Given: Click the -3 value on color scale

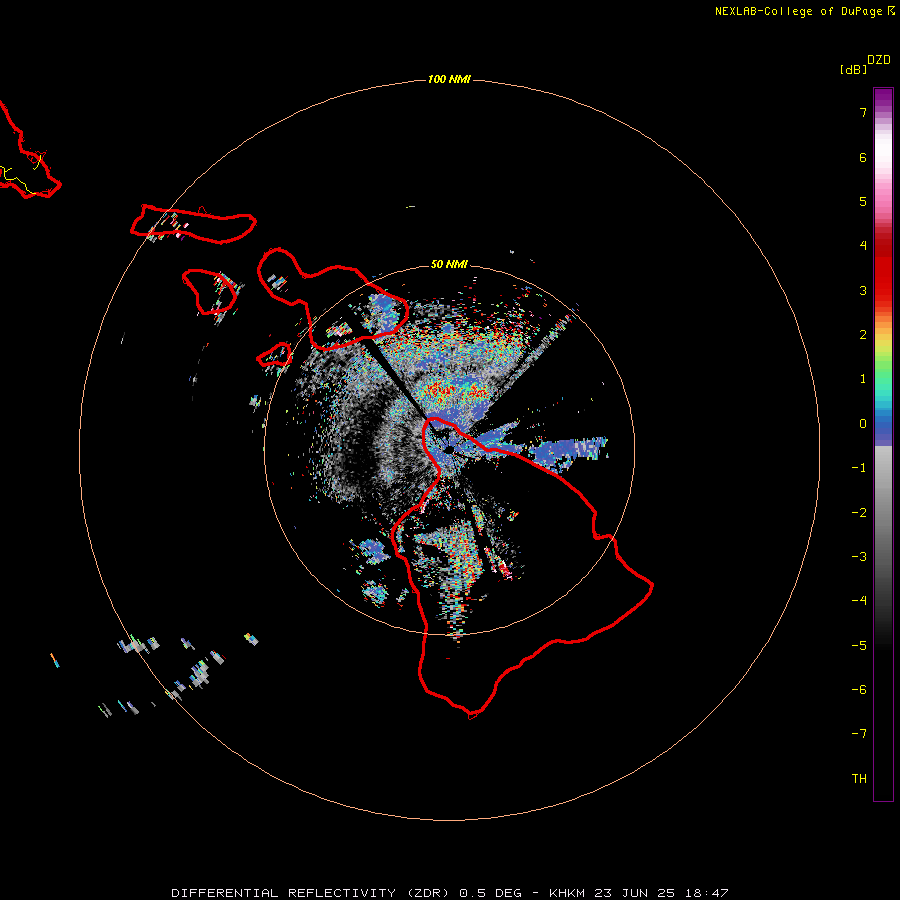Looking at the screenshot, I should click(859, 557).
